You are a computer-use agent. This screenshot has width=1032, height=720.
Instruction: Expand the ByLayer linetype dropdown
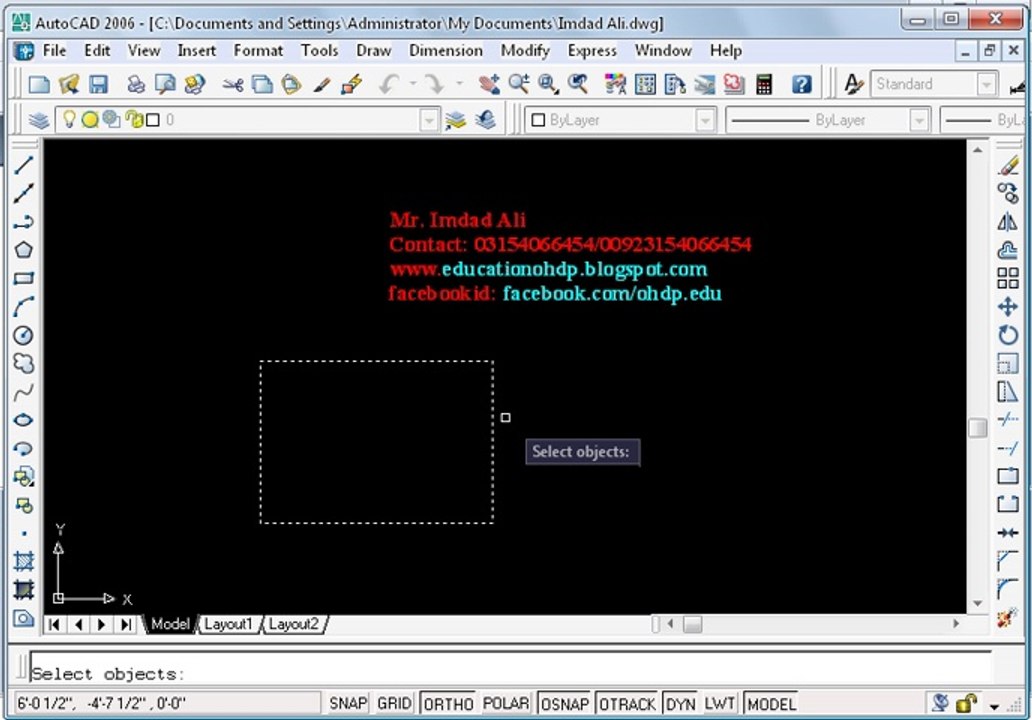[919, 120]
